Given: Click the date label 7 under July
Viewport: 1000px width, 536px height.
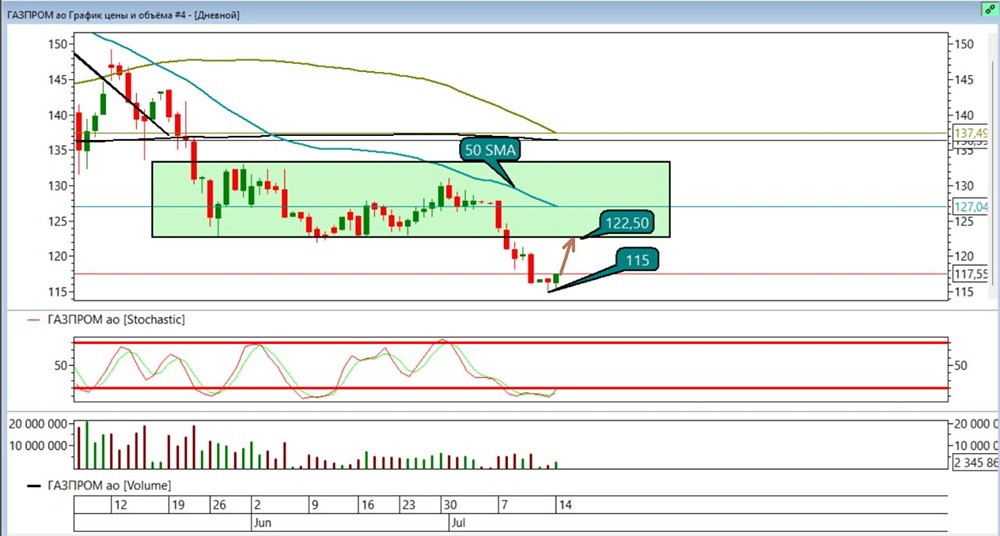Looking at the screenshot, I should [x=503, y=505].
